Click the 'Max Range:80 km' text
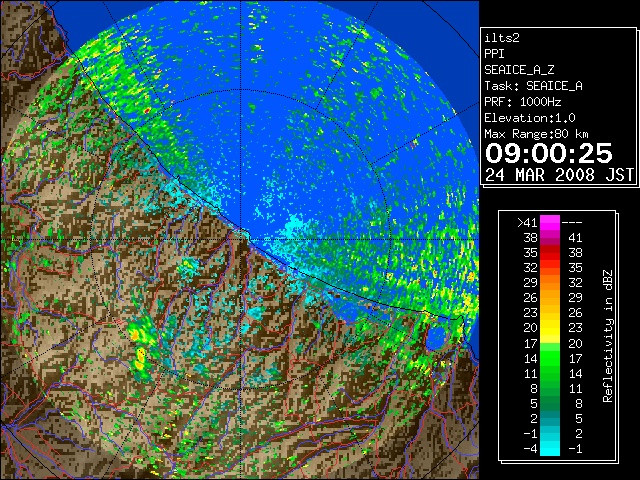 coord(536,134)
